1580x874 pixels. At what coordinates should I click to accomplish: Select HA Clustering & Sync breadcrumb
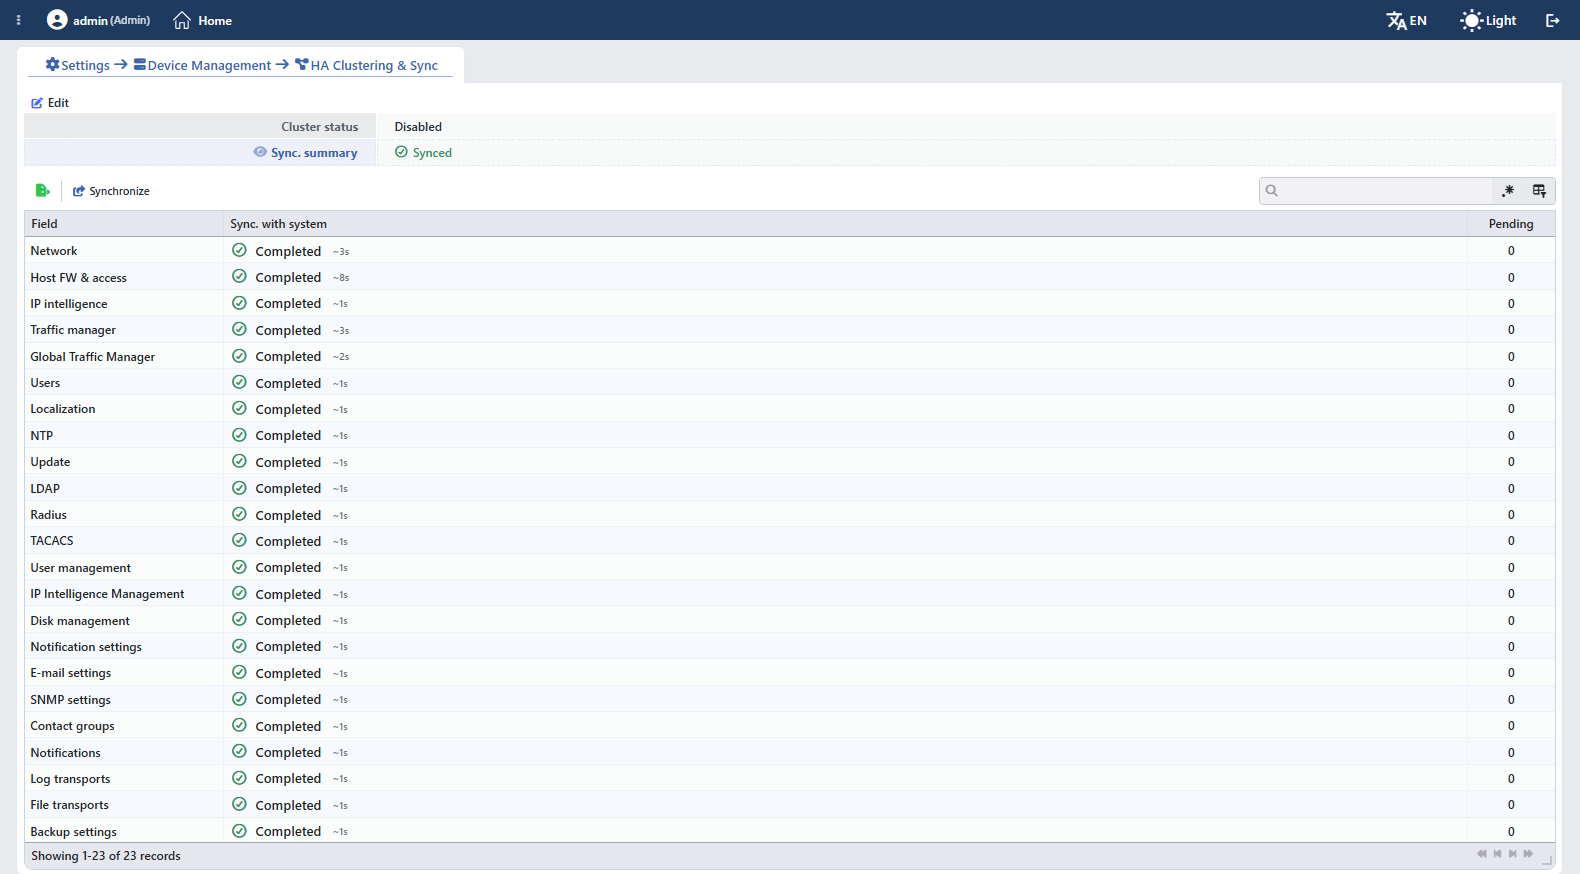367,65
